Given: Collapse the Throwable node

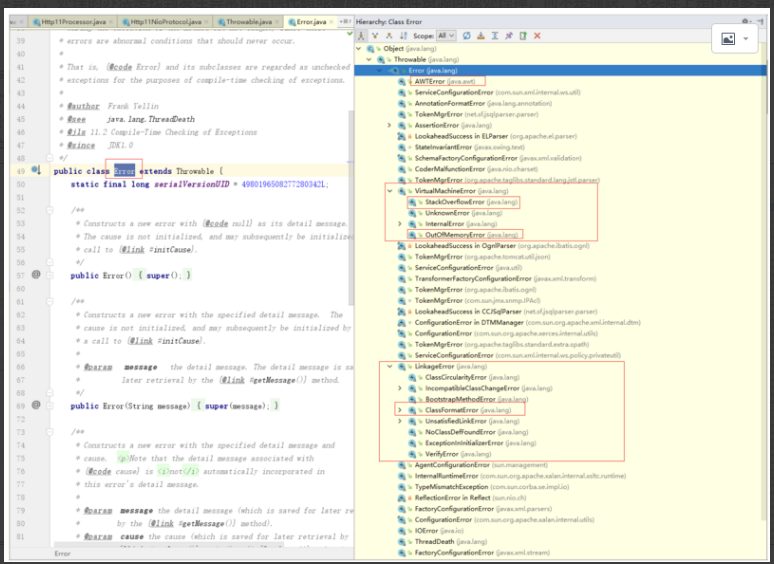Looking at the screenshot, I should [369, 59].
